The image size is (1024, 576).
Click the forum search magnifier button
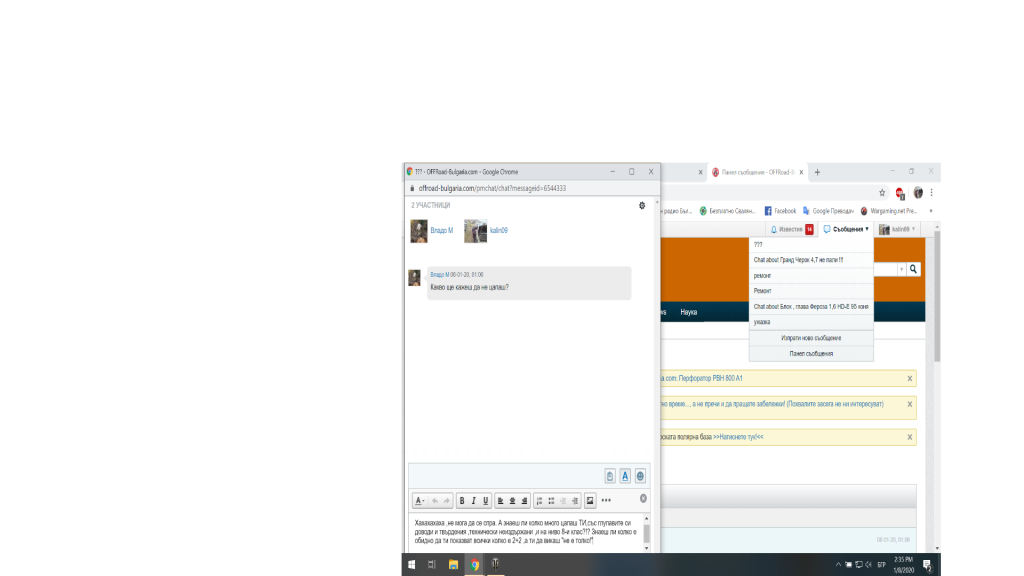[914, 269]
